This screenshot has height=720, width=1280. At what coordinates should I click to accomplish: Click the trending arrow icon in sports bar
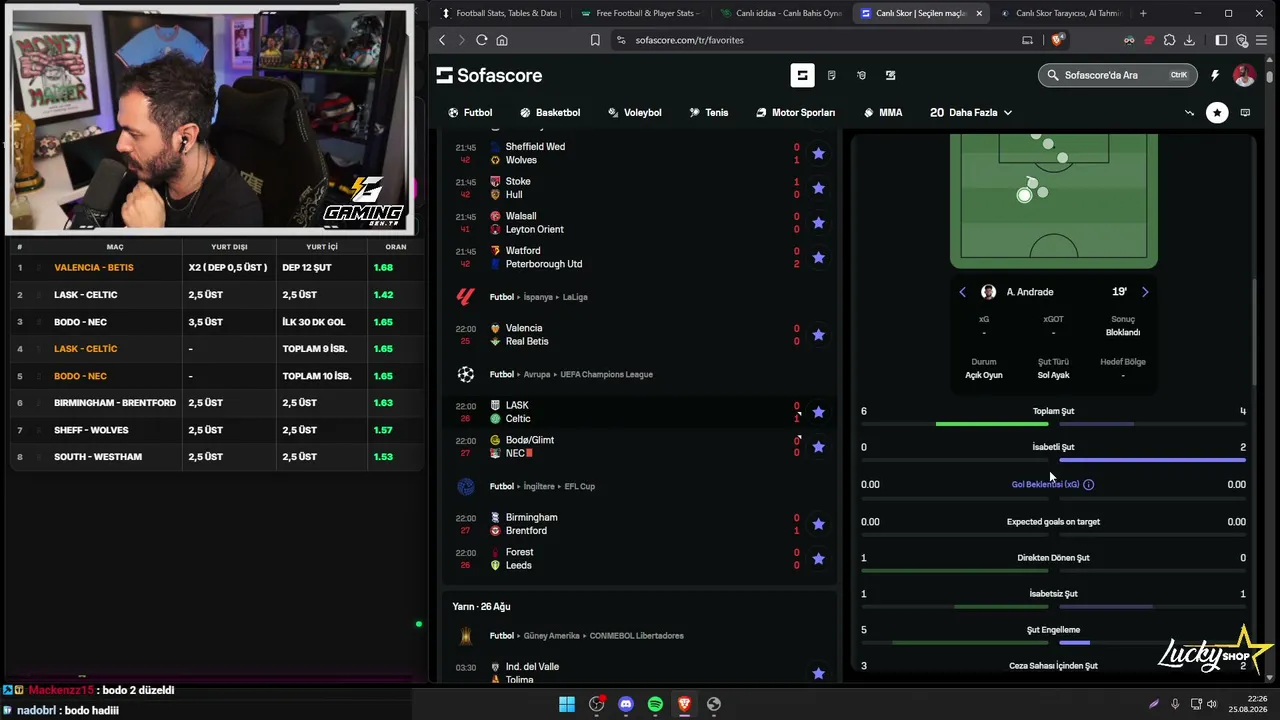[x=1189, y=113]
